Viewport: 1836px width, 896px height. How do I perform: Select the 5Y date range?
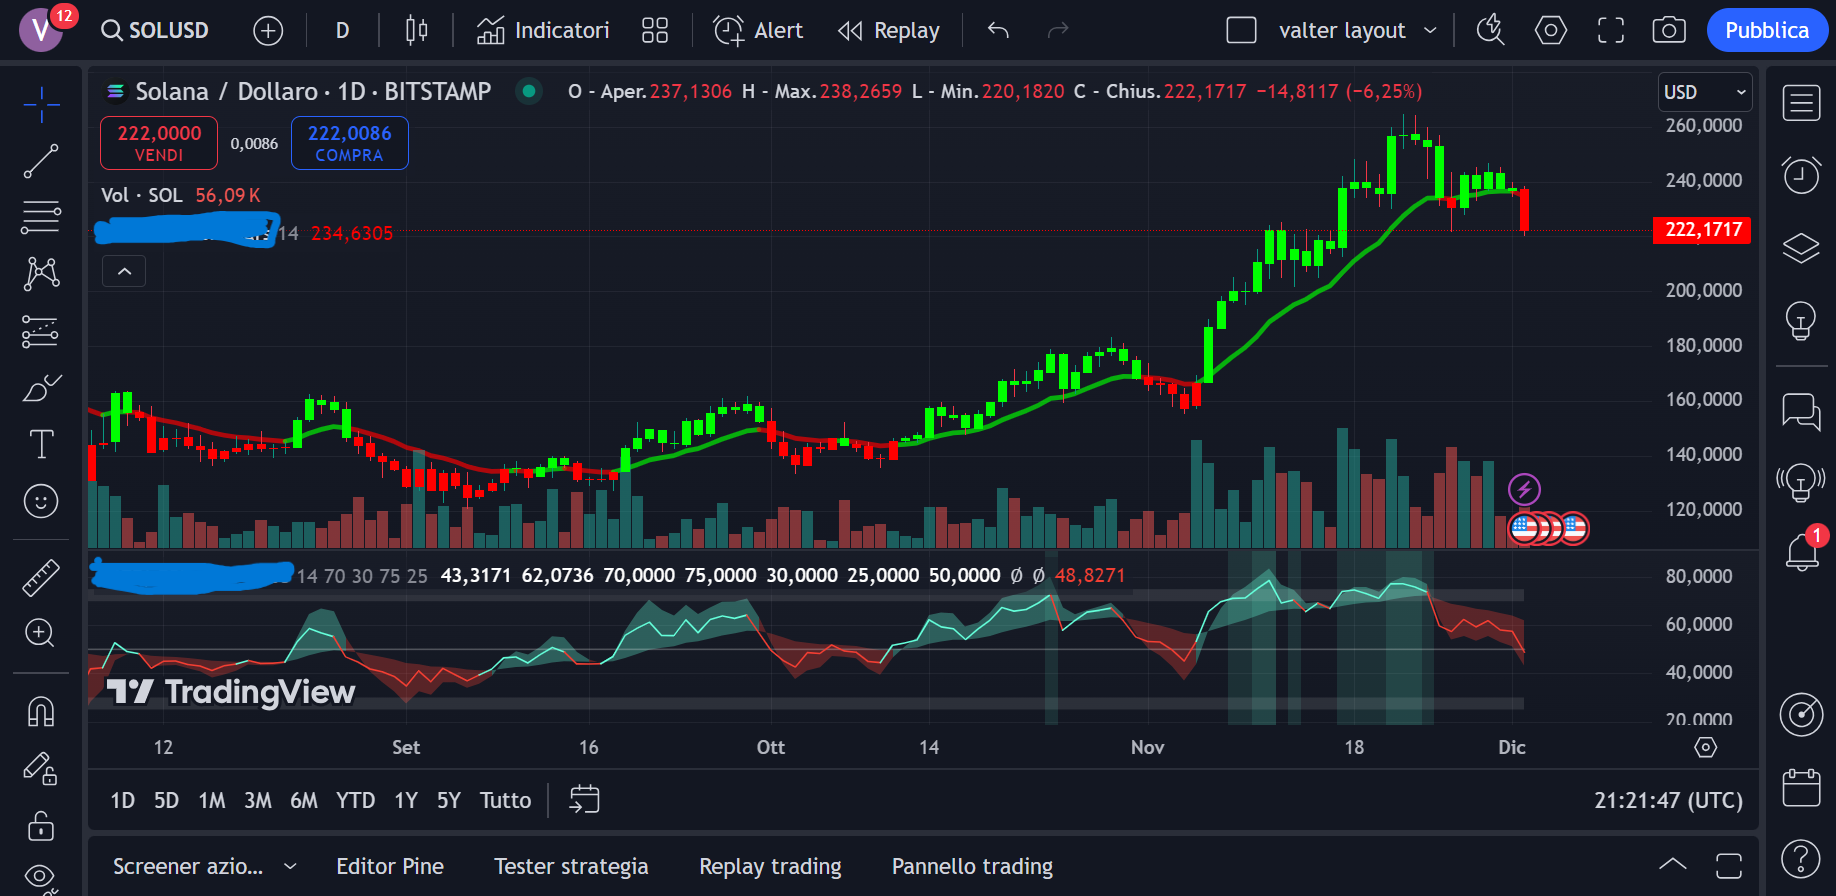pos(449,800)
